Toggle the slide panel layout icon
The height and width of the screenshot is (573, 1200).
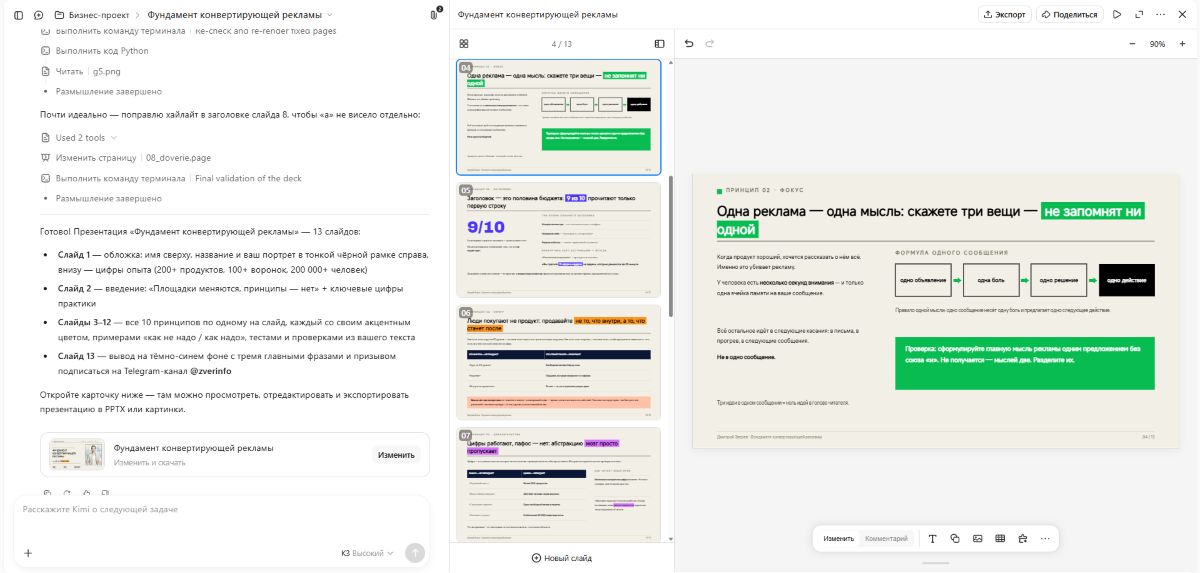tap(659, 44)
